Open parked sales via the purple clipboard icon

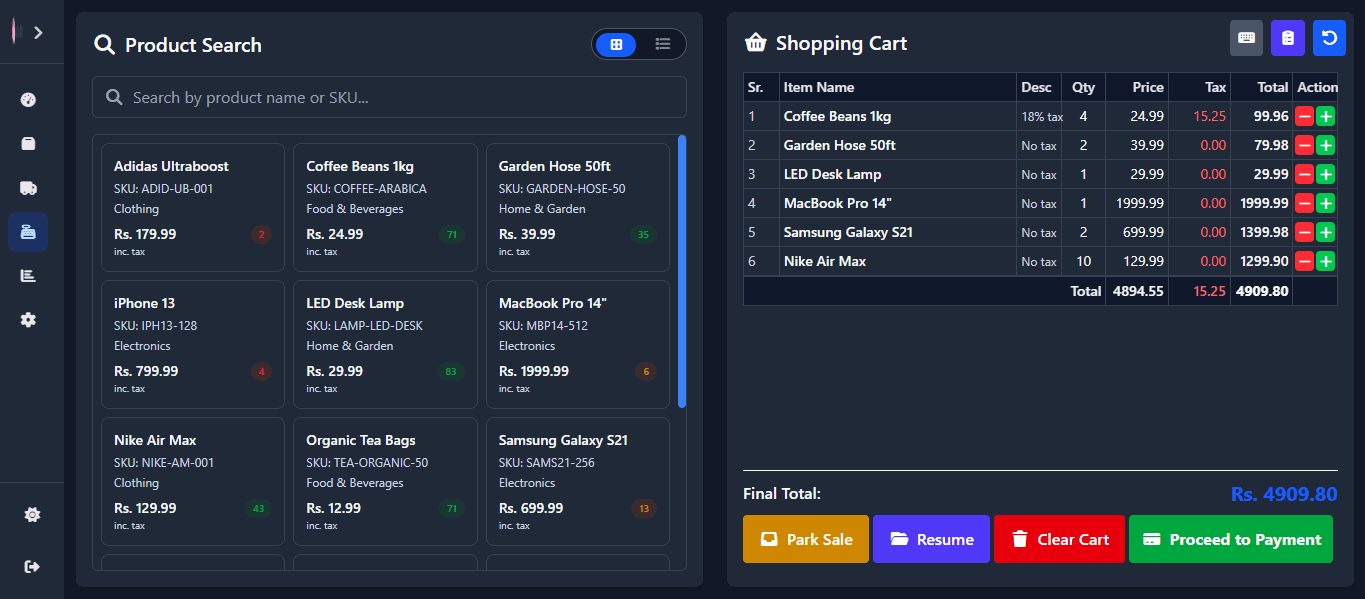tap(1287, 37)
